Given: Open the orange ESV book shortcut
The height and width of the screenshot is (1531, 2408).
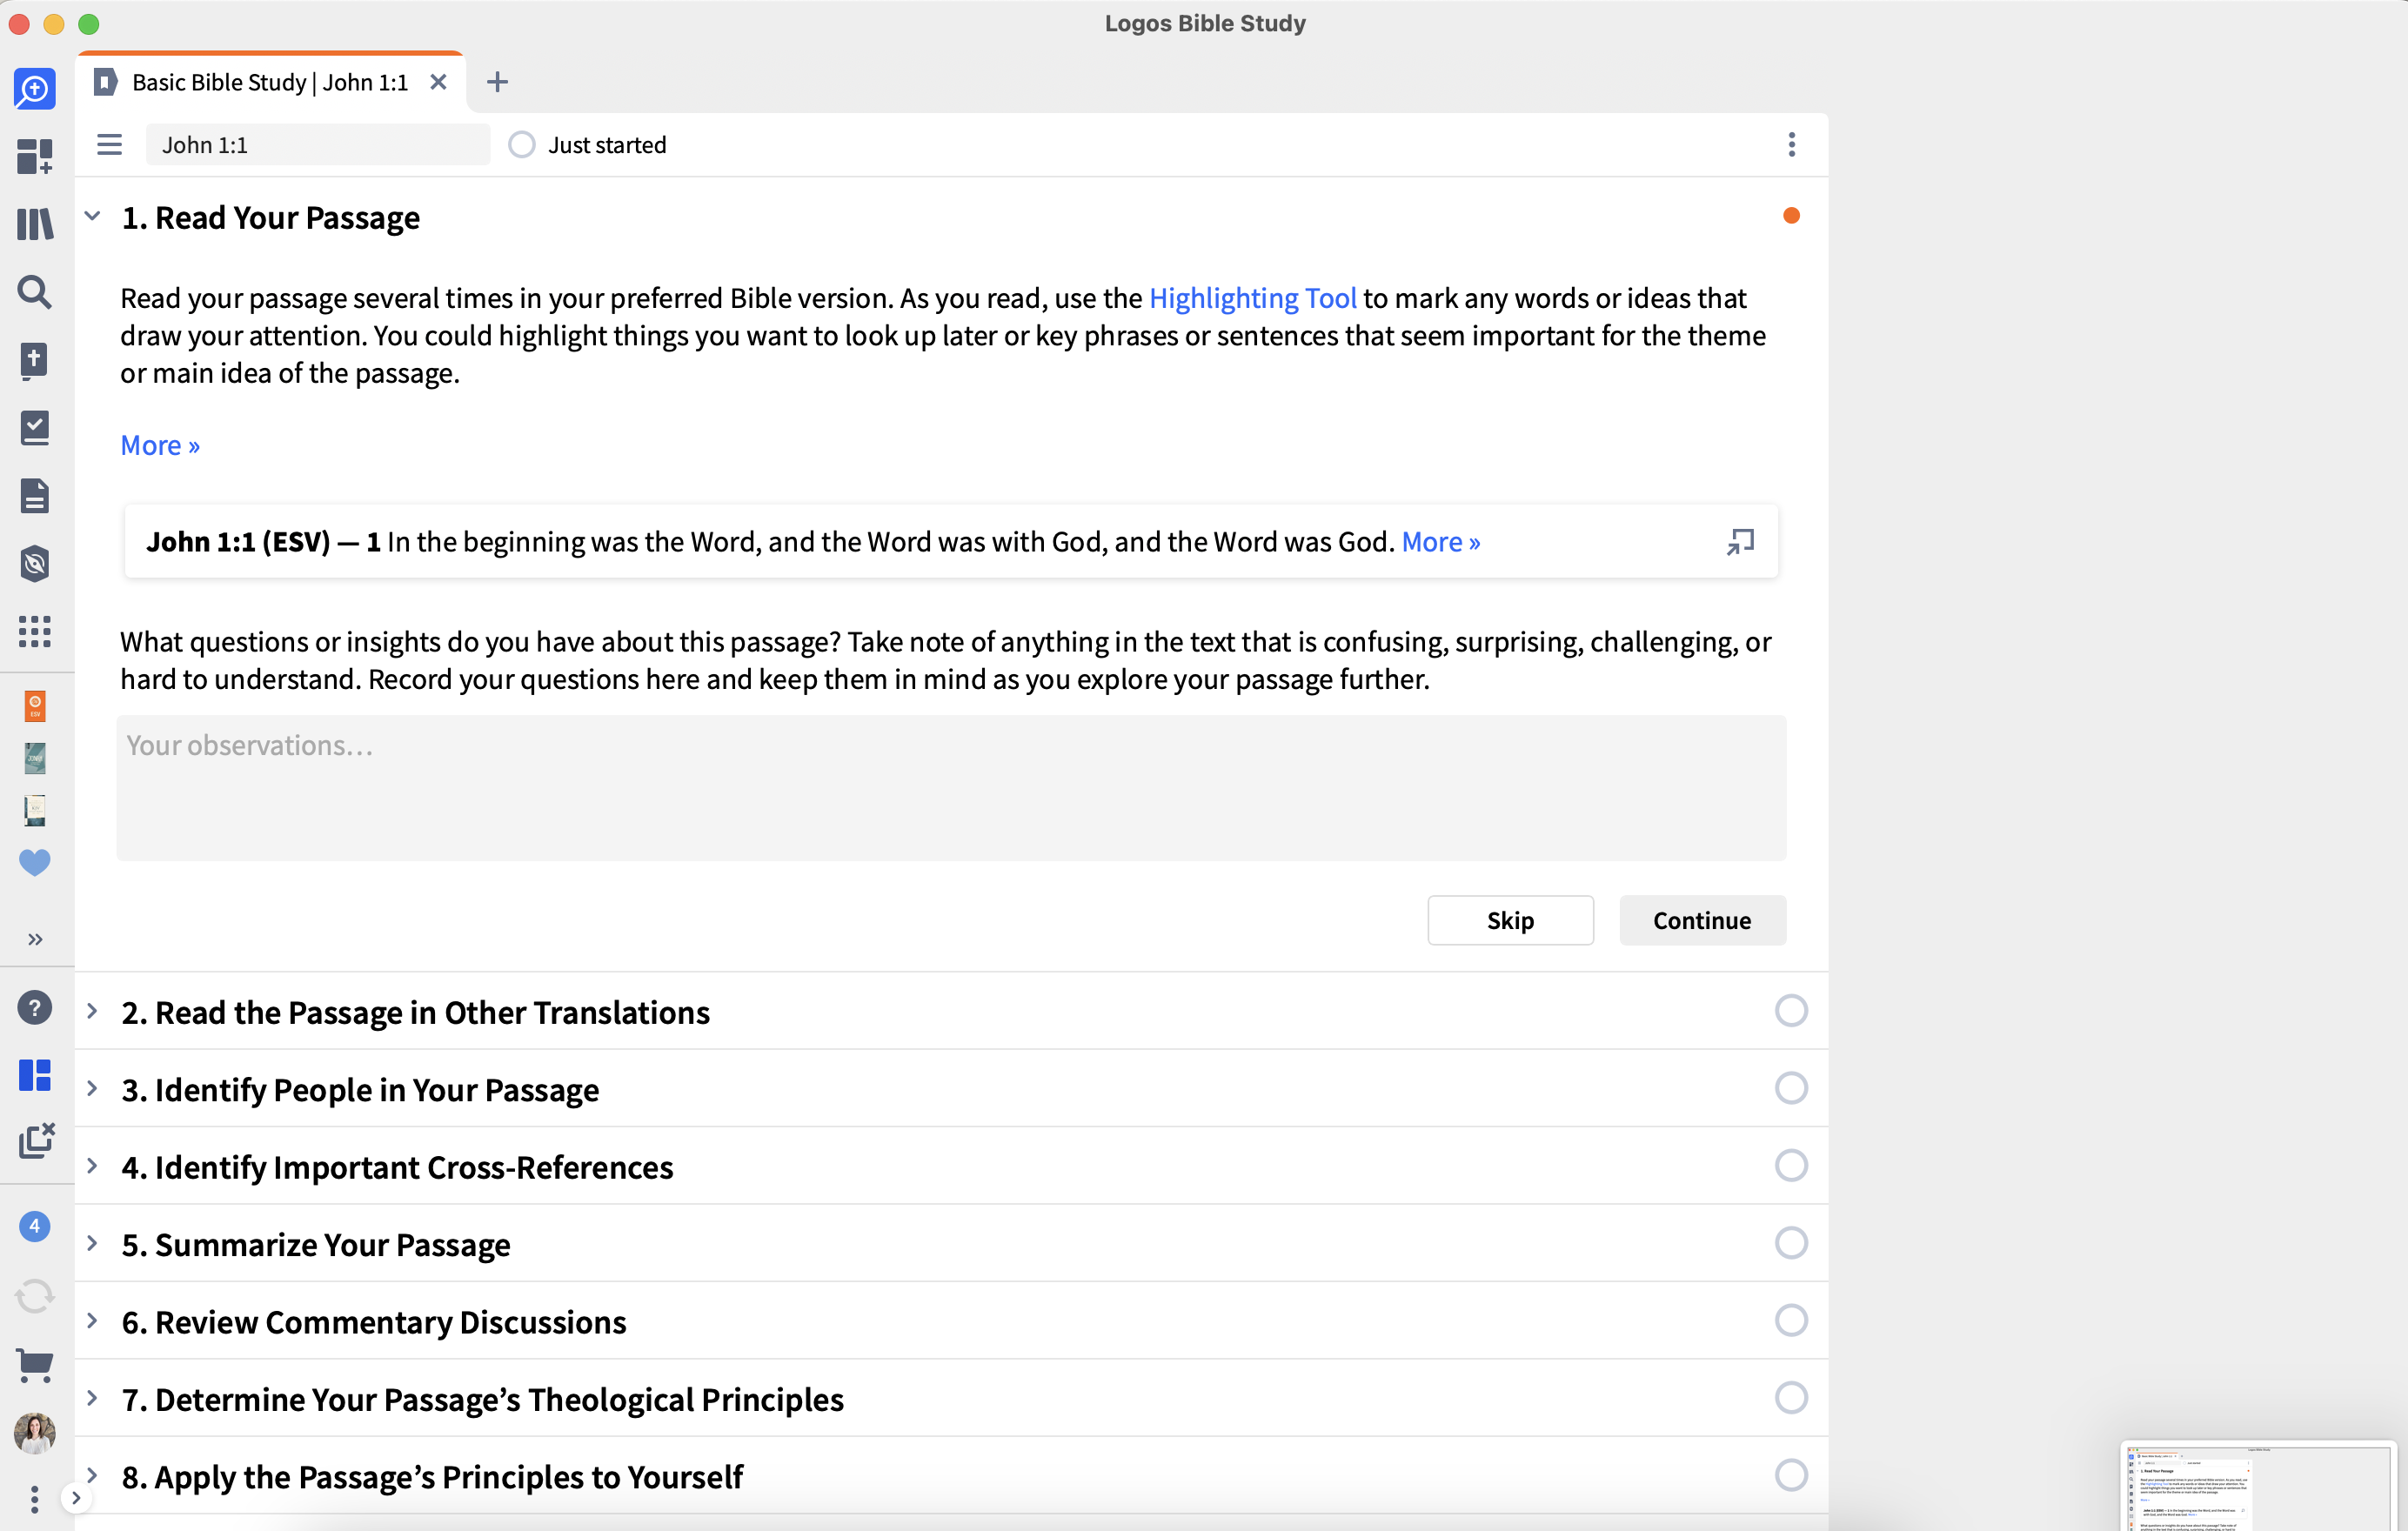Looking at the screenshot, I should (35, 706).
